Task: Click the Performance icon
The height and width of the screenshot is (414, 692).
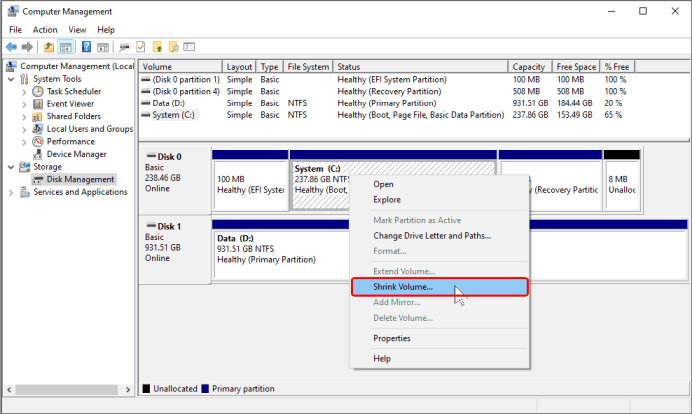Action: (x=38, y=142)
